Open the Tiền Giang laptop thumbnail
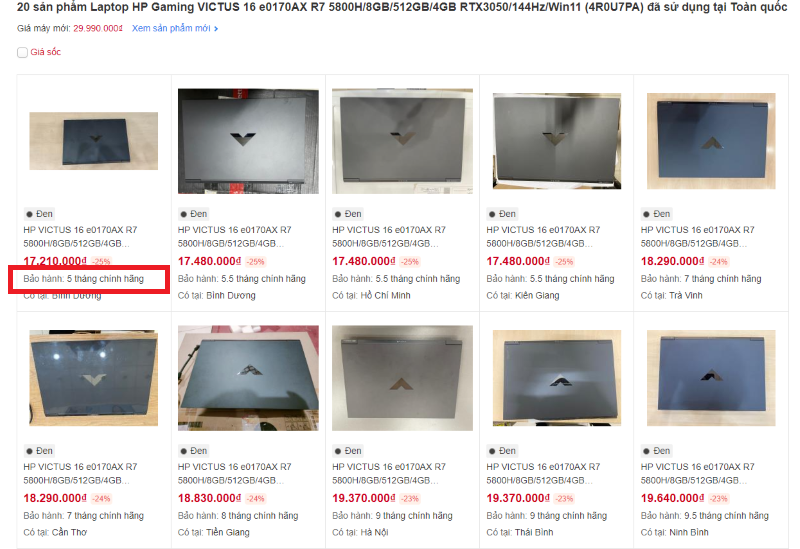The height and width of the screenshot is (549, 800). 248,378
